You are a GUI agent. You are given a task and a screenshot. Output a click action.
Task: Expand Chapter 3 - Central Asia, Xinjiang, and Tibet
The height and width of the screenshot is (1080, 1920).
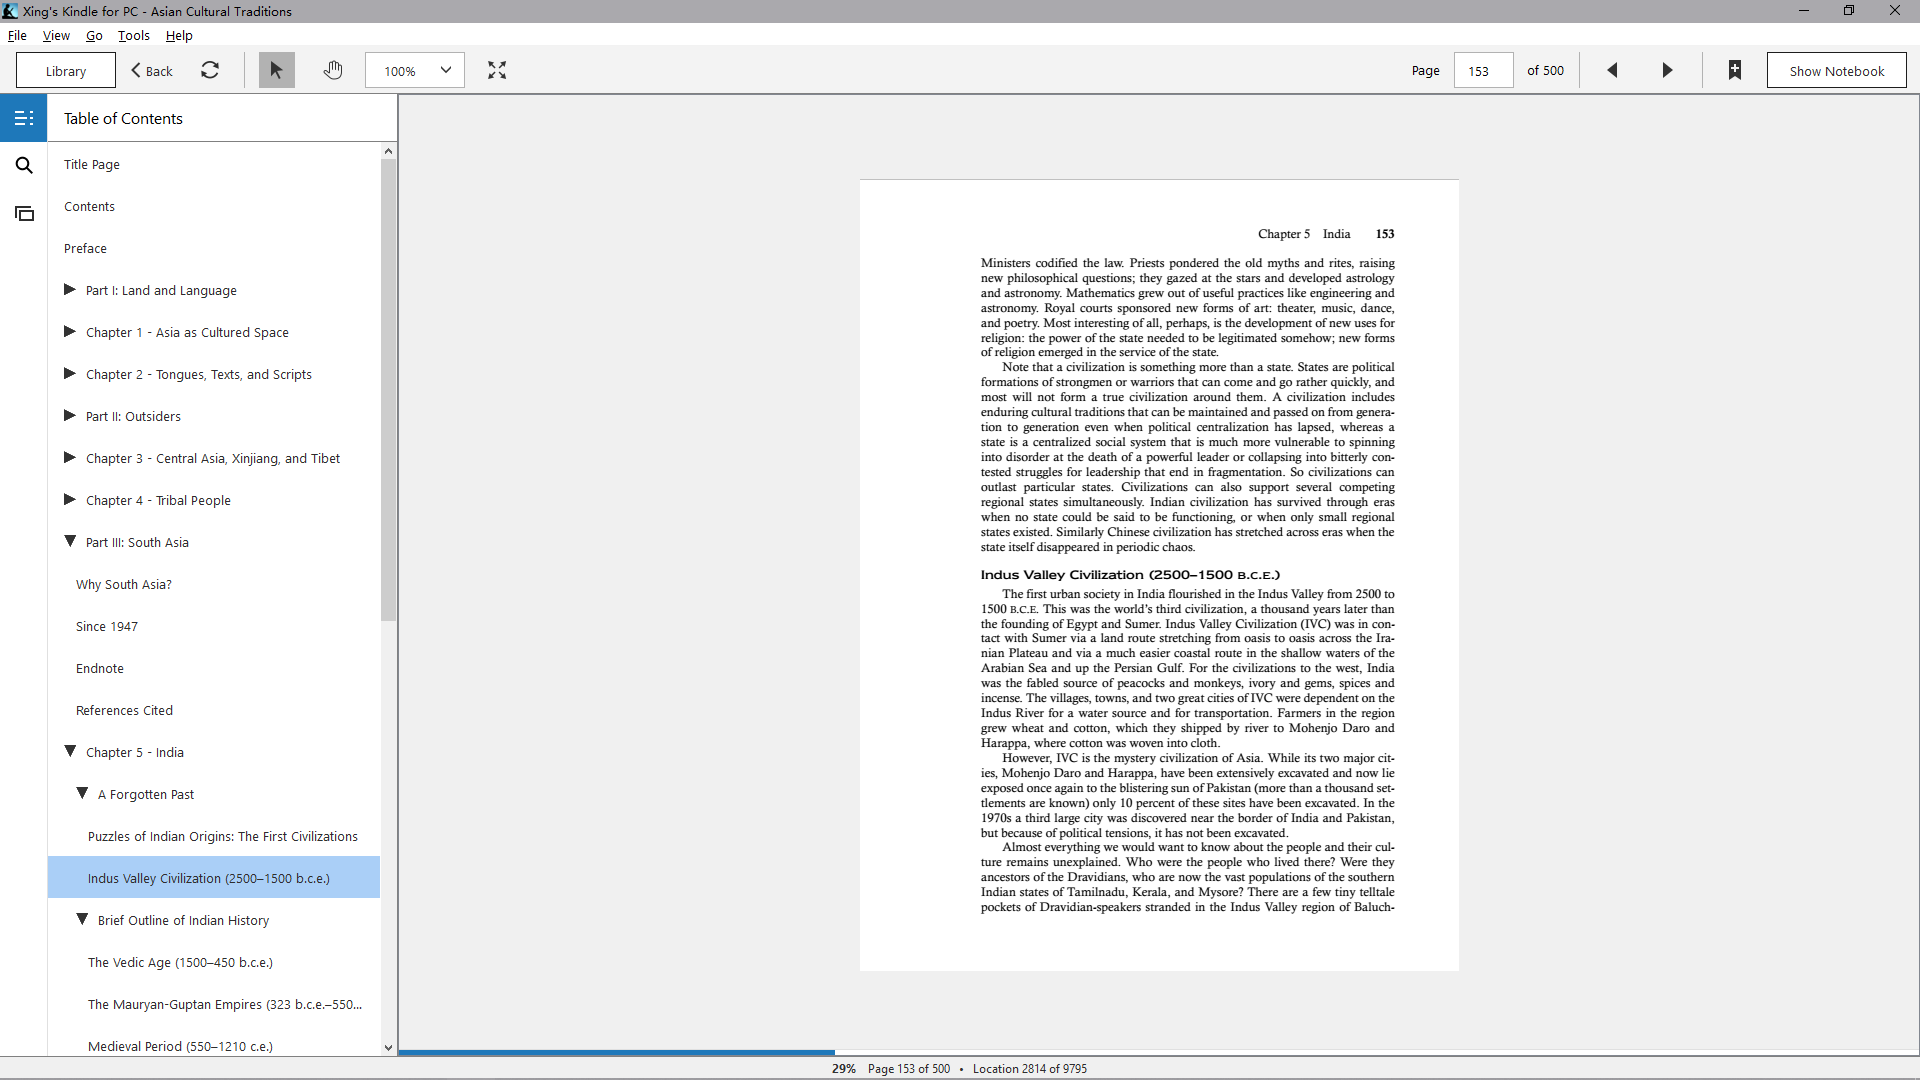(70, 457)
